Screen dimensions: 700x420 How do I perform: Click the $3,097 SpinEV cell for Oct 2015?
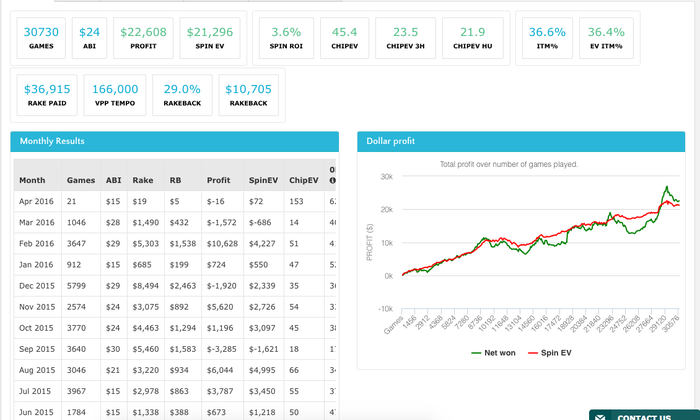263,328
